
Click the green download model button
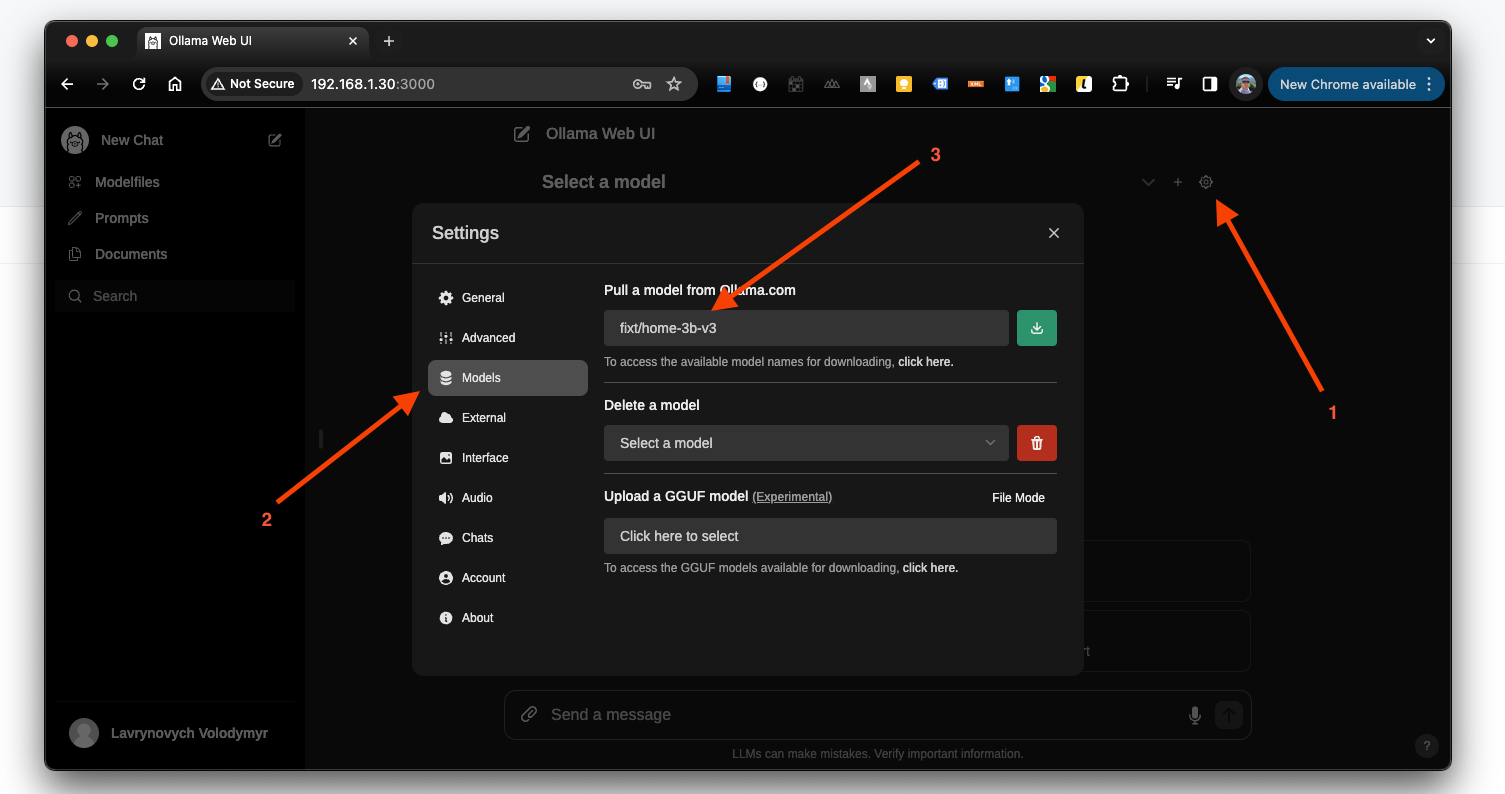tap(1036, 328)
